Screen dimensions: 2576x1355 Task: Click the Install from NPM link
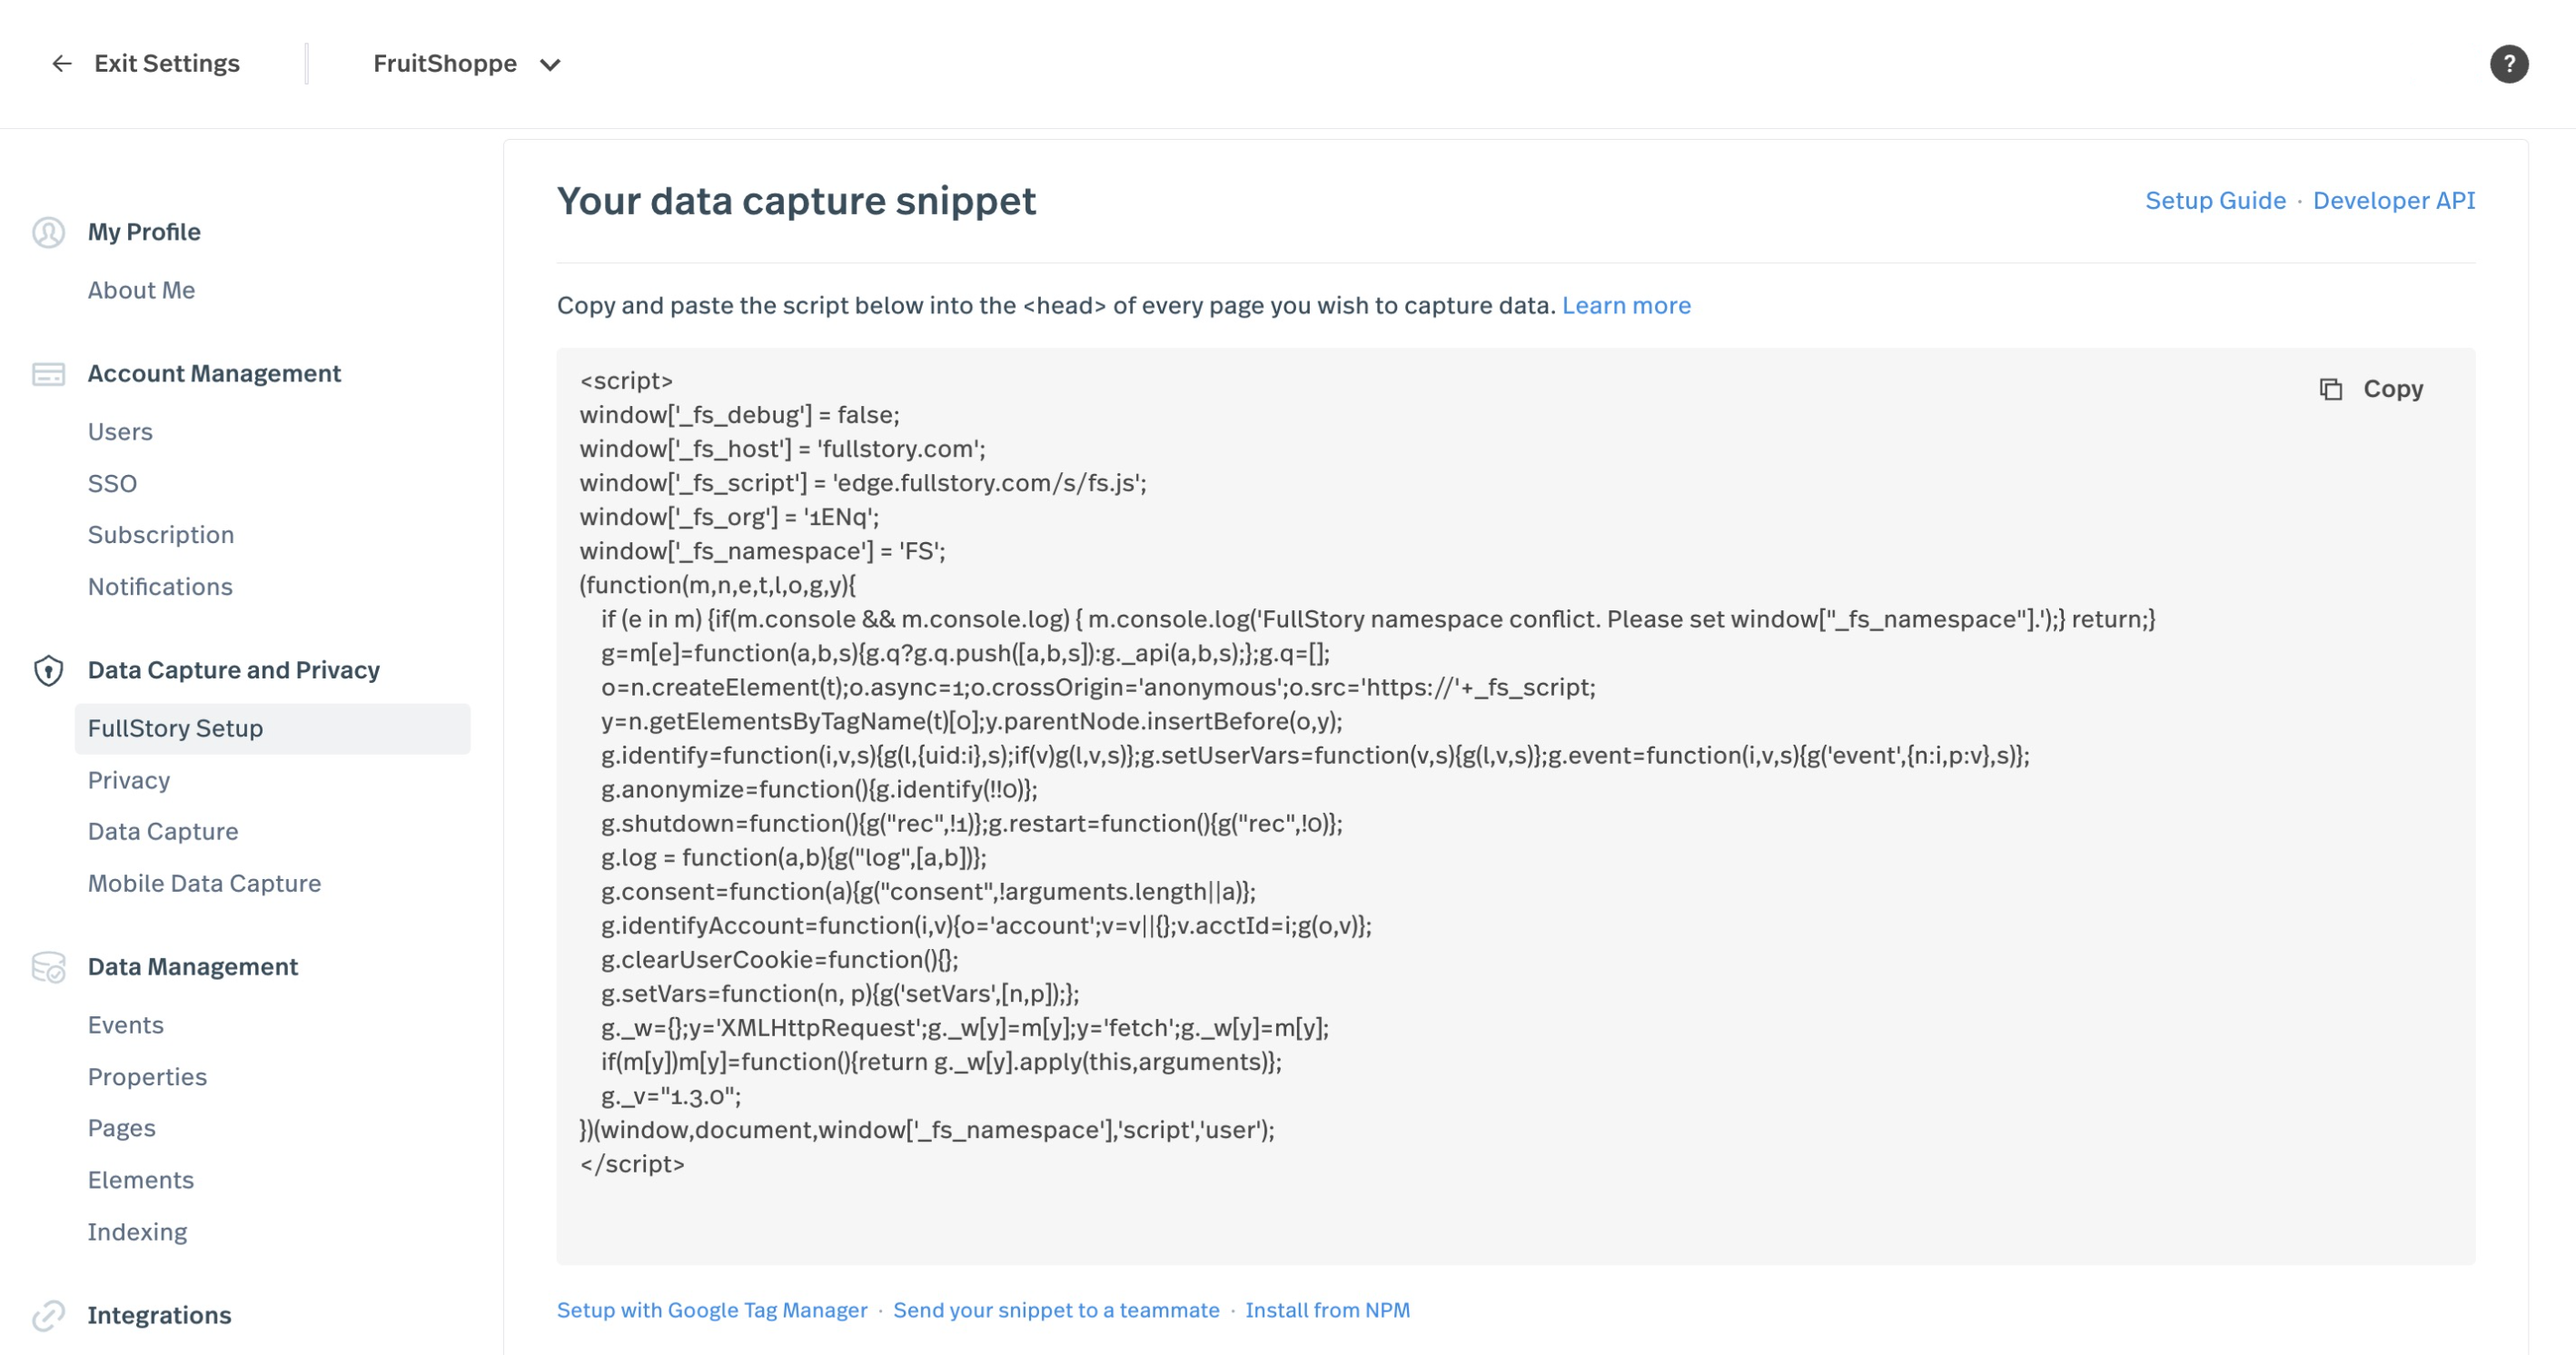pos(1327,1310)
